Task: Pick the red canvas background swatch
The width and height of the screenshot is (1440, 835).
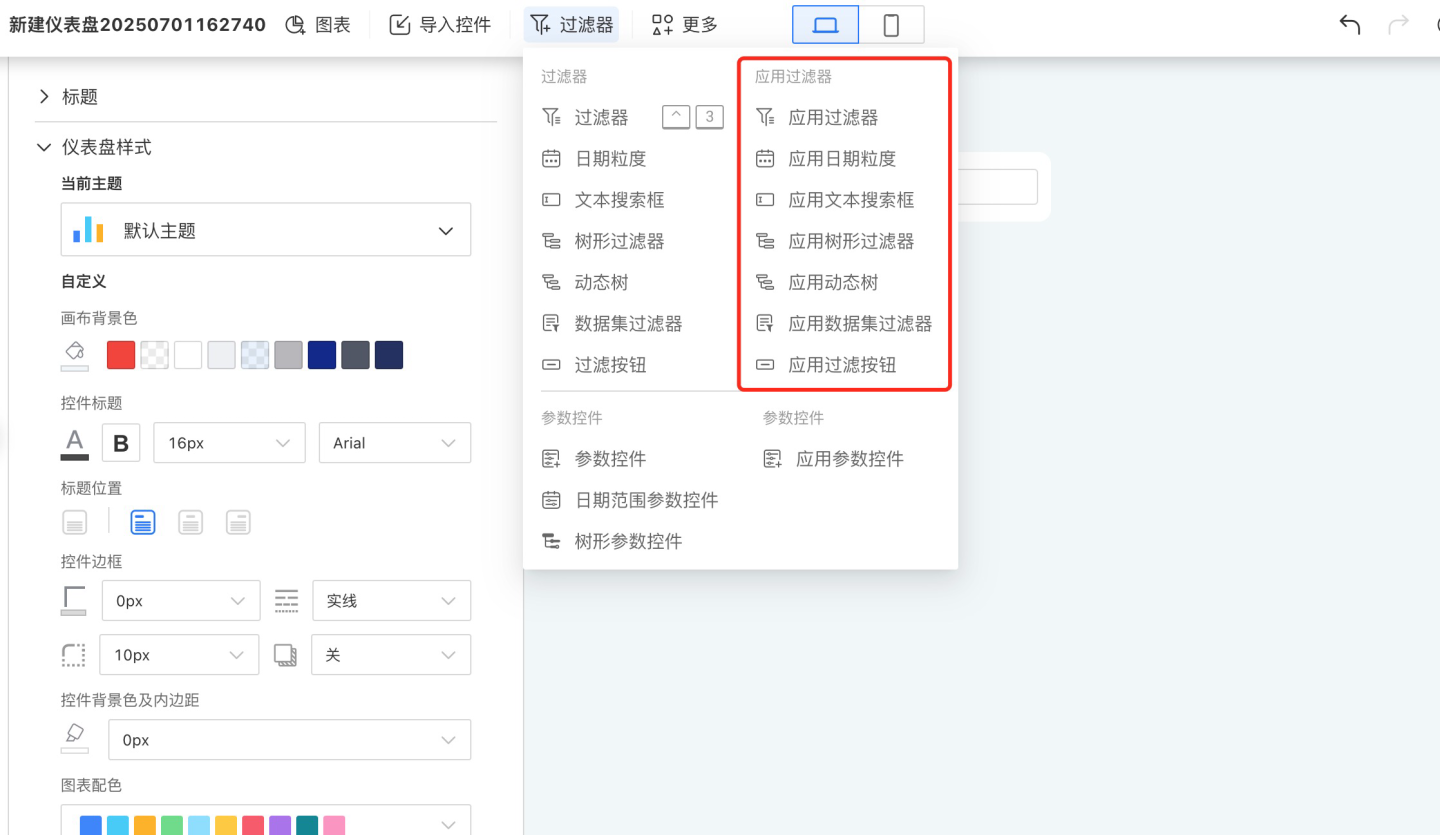Action: point(121,355)
